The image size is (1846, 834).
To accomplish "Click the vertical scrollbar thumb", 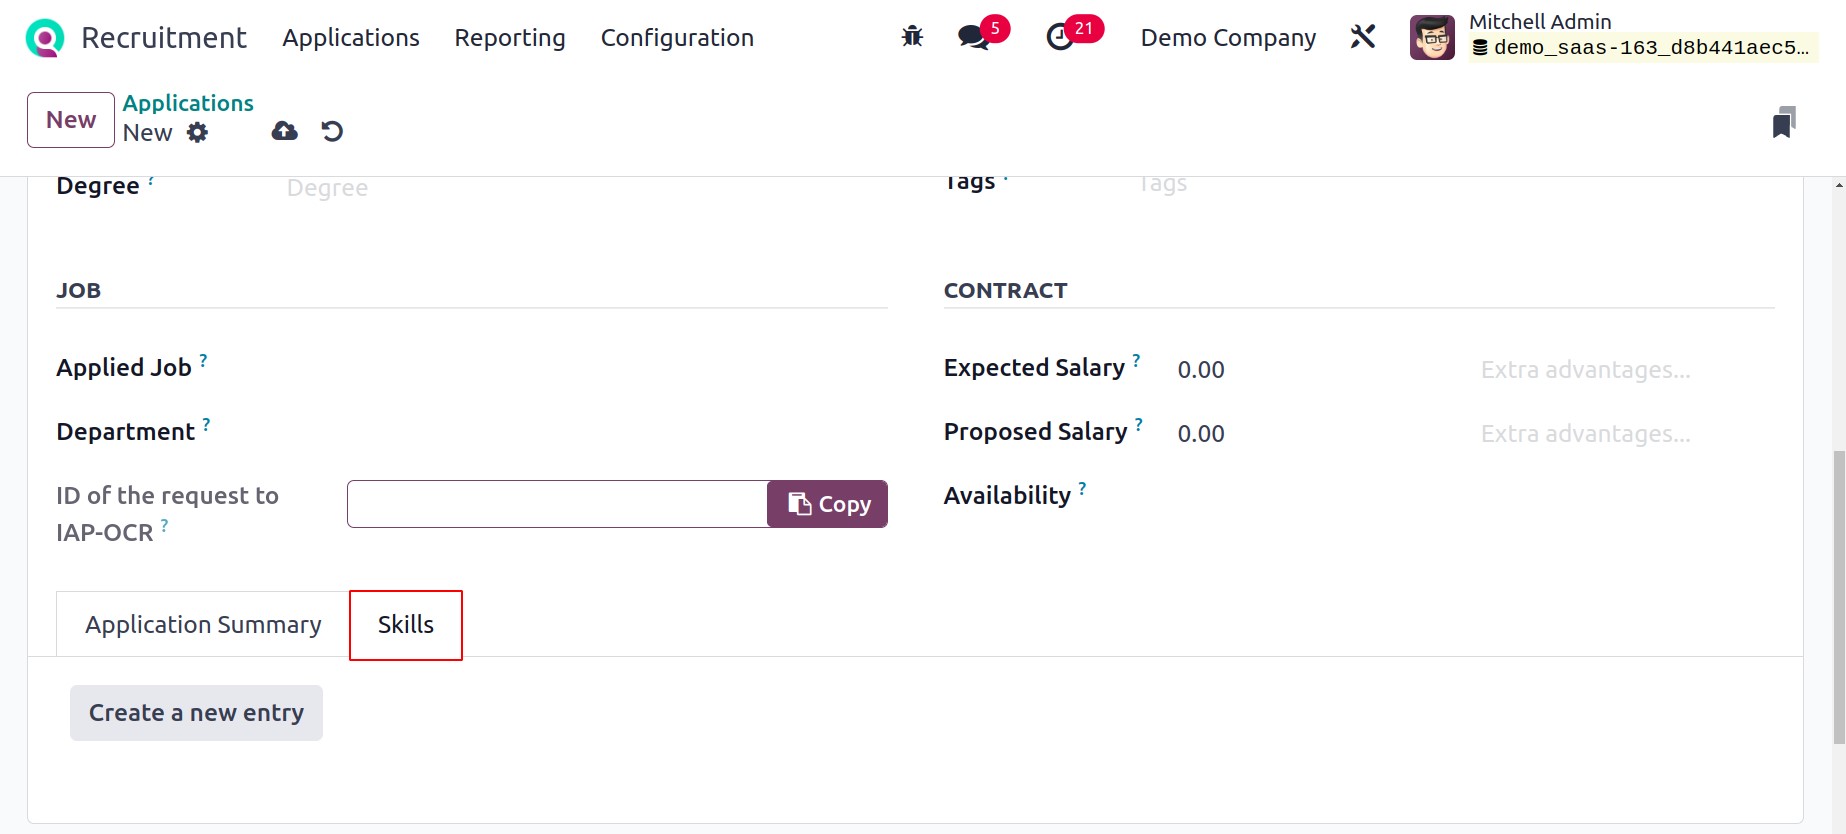I will click(1839, 597).
